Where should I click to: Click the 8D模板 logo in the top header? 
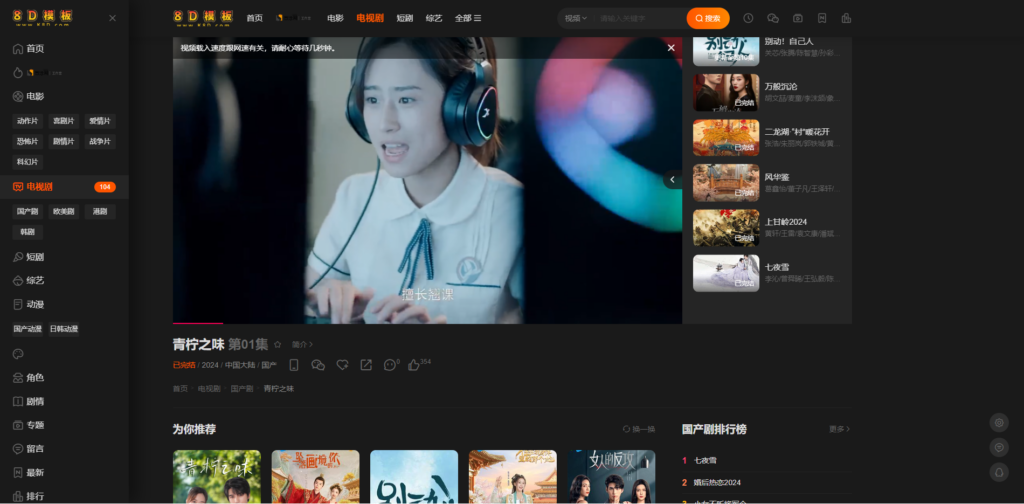(203, 18)
